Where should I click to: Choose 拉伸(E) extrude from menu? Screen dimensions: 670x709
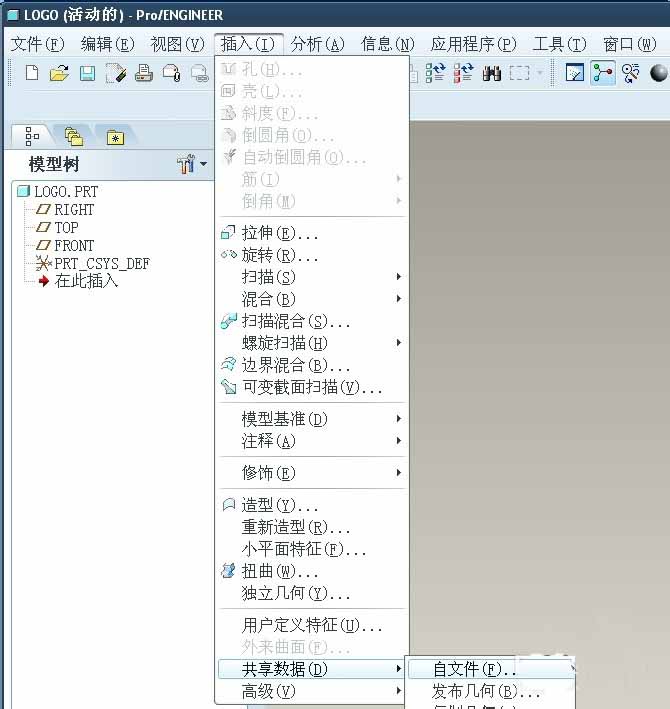(x=312, y=233)
